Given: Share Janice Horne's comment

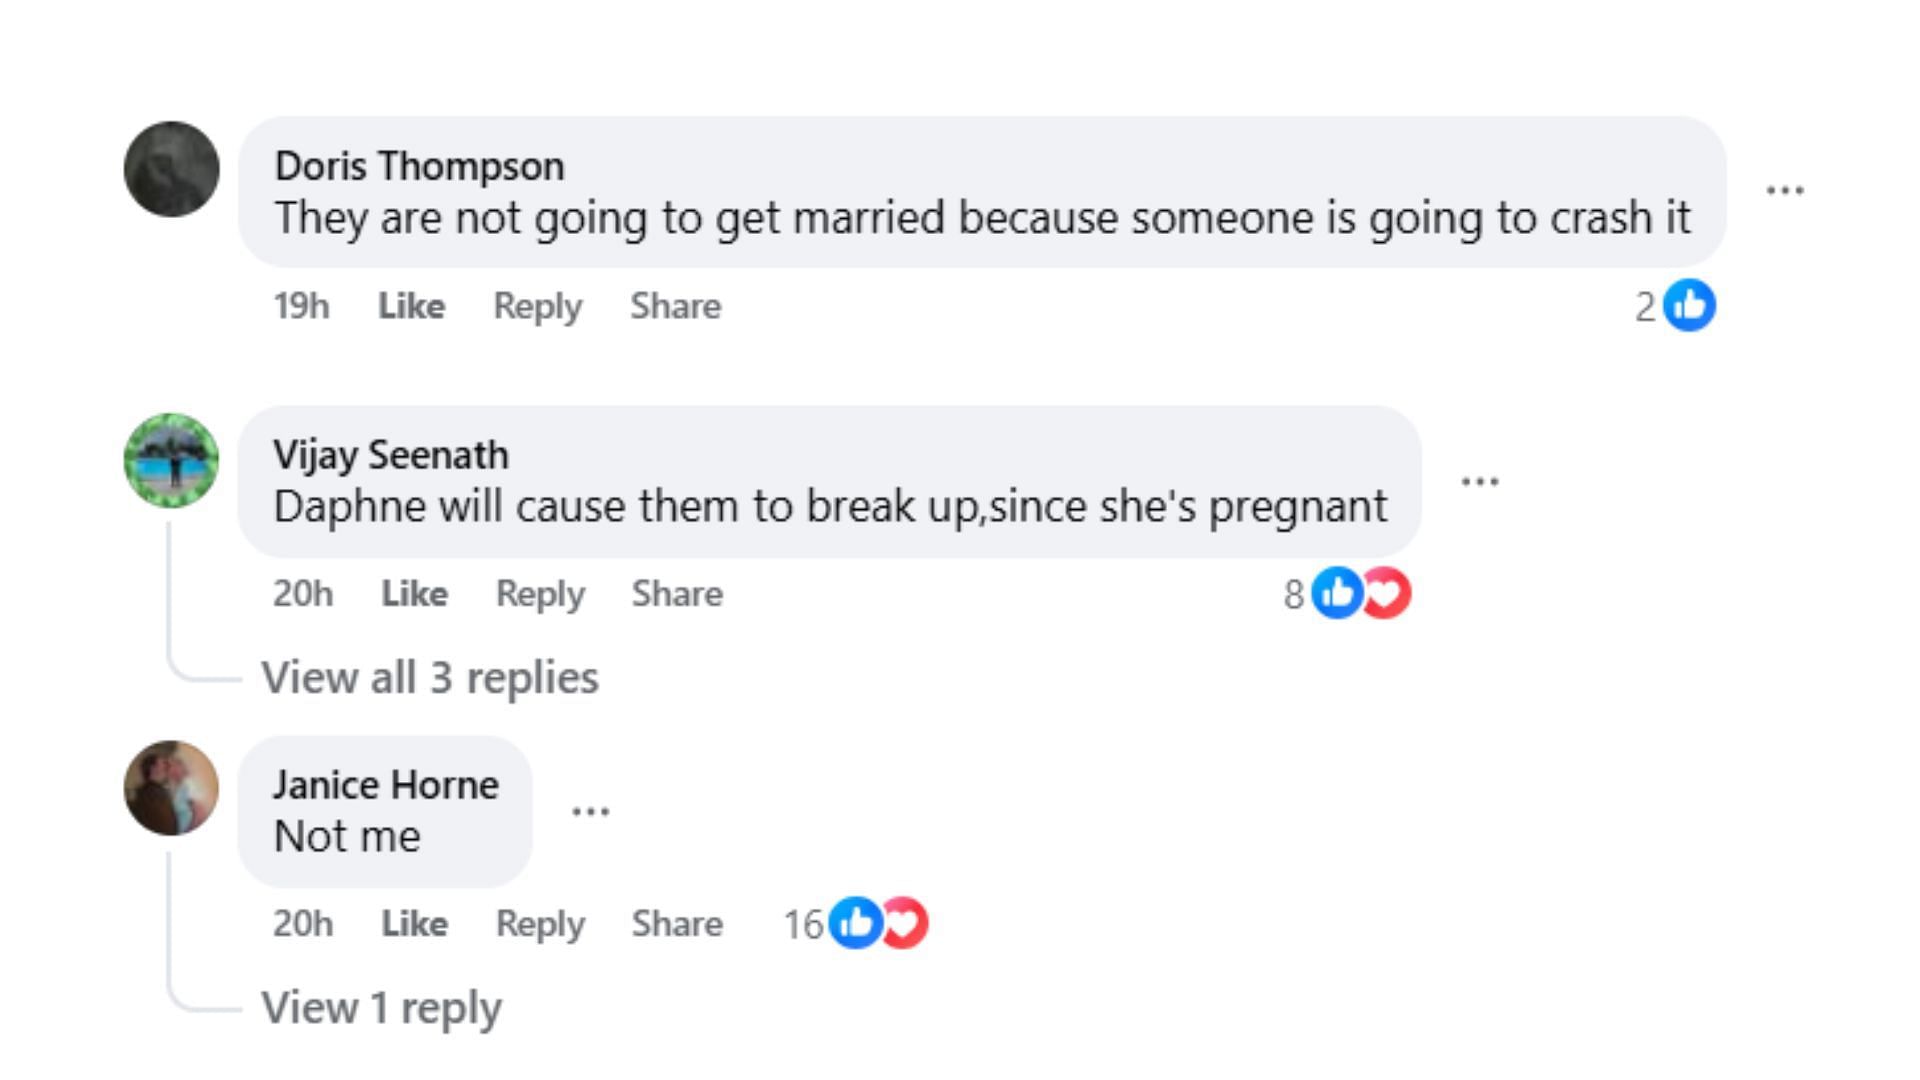Looking at the screenshot, I should click(677, 924).
